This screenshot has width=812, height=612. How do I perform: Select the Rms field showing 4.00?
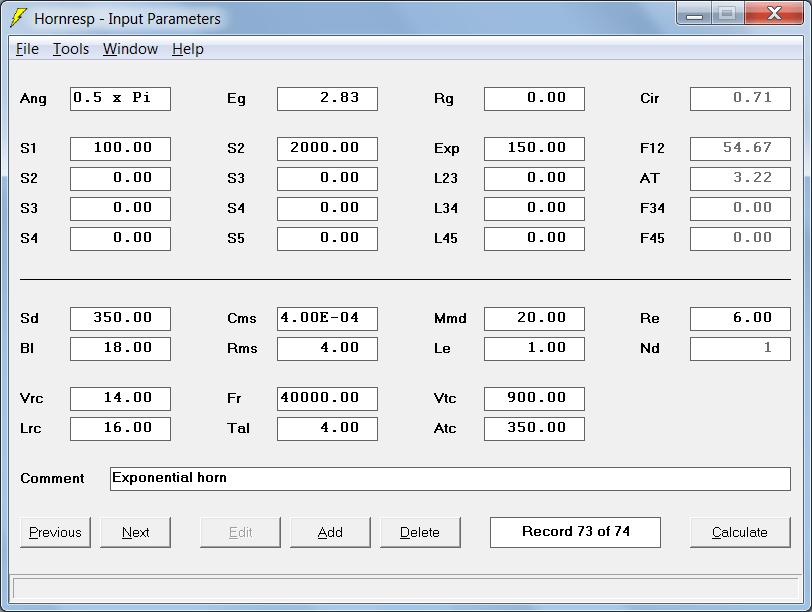click(x=327, y=349)
